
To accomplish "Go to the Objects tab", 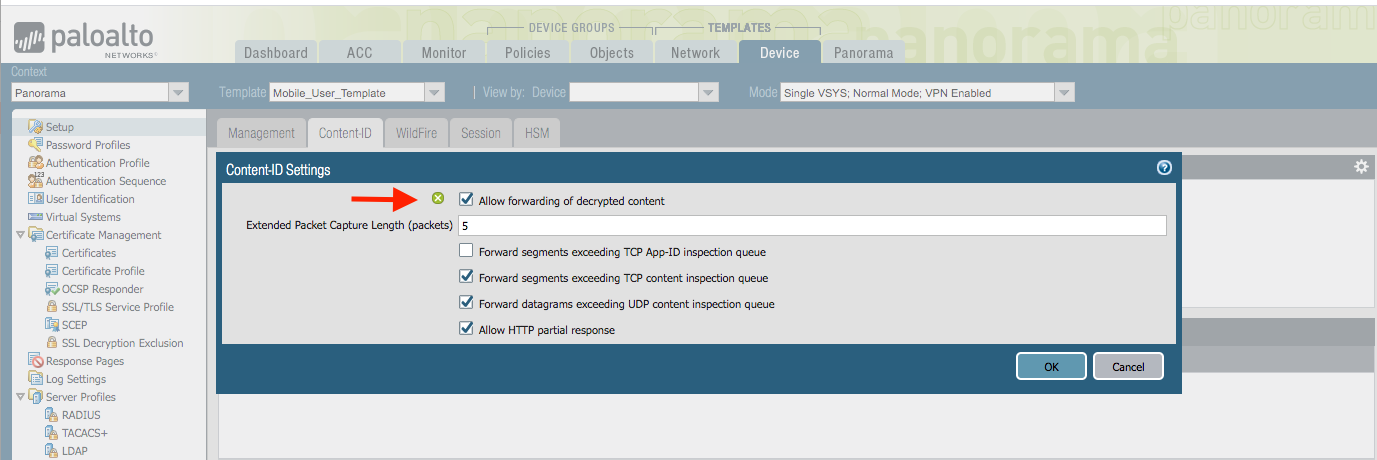I will [611, 53].
